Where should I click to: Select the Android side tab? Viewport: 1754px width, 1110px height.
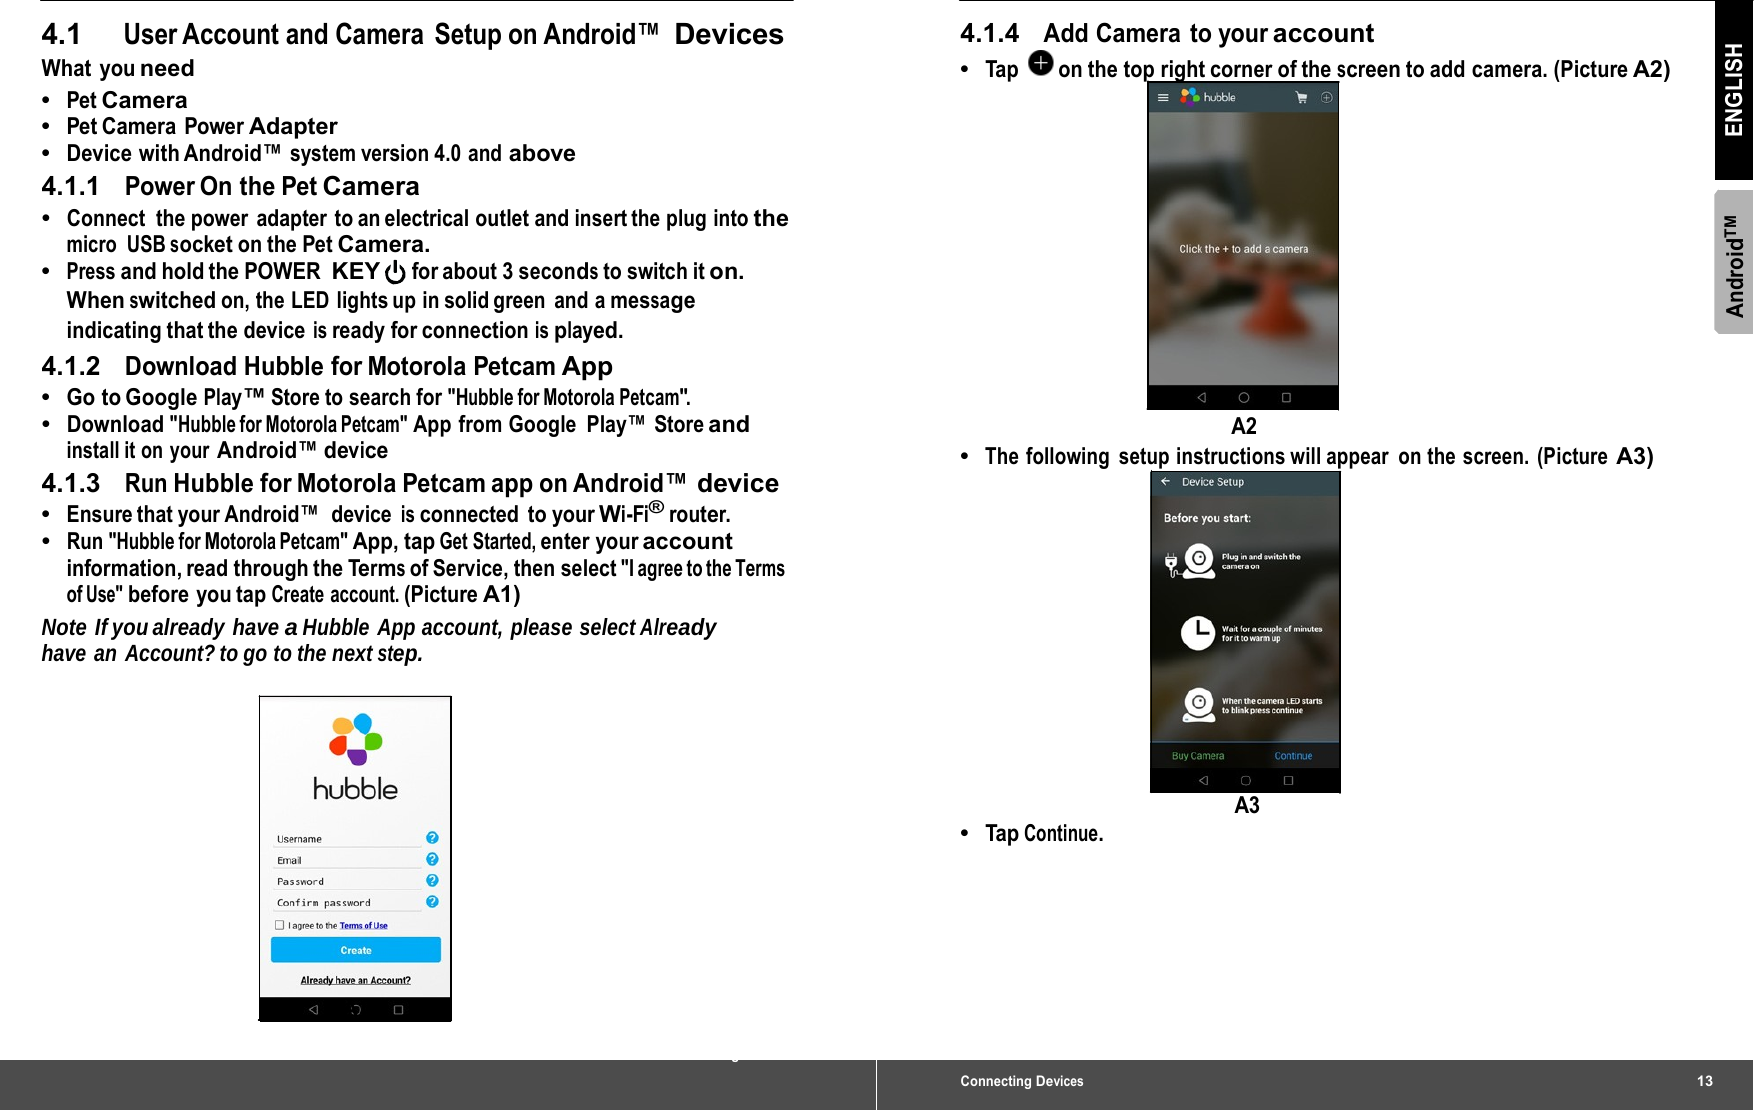coord(1734,263)
